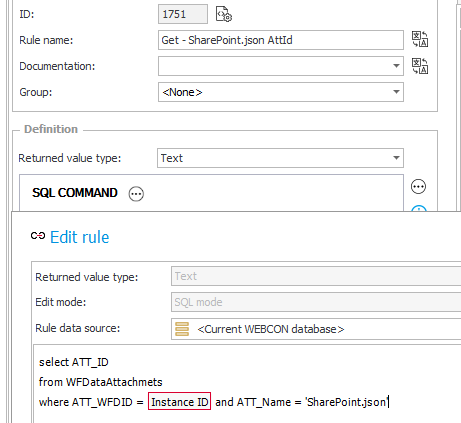The height and width of the screenshot is (423, 461).
Task: Click 'where ATT_WFDID =' text
Action: tap(91, 402)
